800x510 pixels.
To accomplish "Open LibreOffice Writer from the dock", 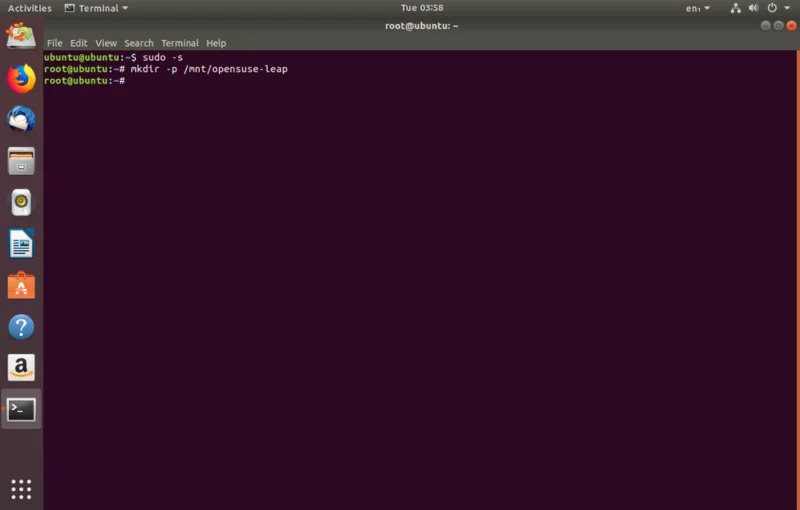I will coord(21,244).
